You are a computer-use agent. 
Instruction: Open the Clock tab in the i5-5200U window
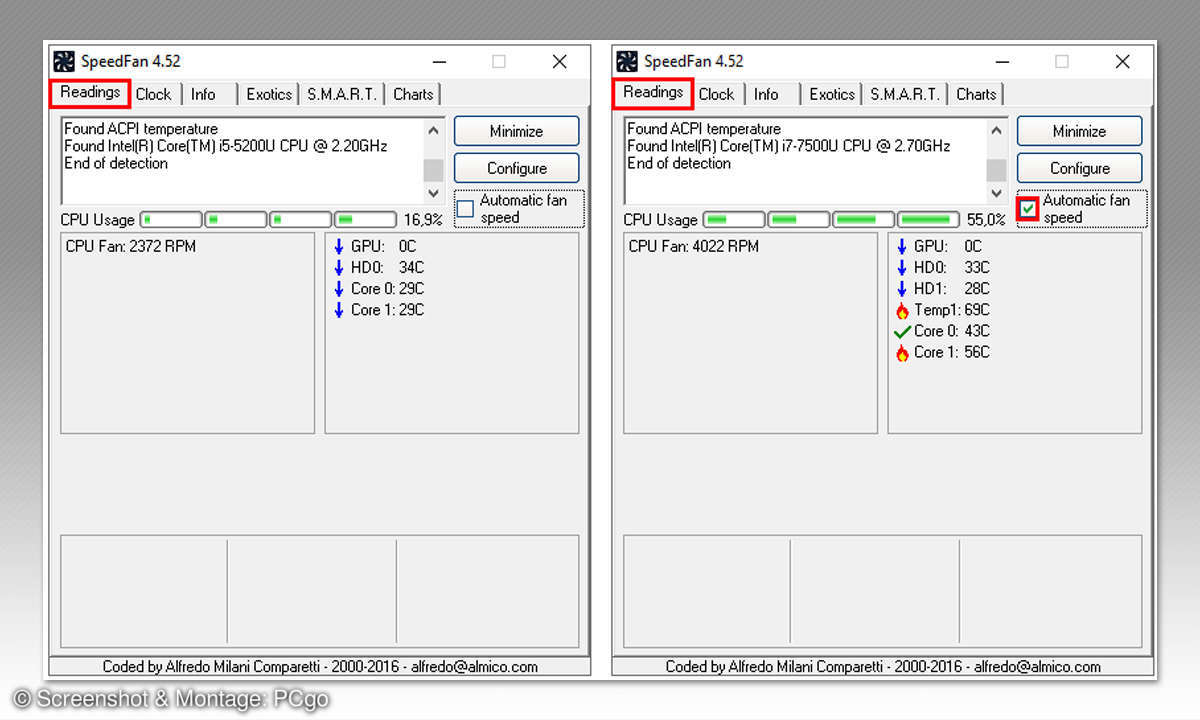click(154, 95)
